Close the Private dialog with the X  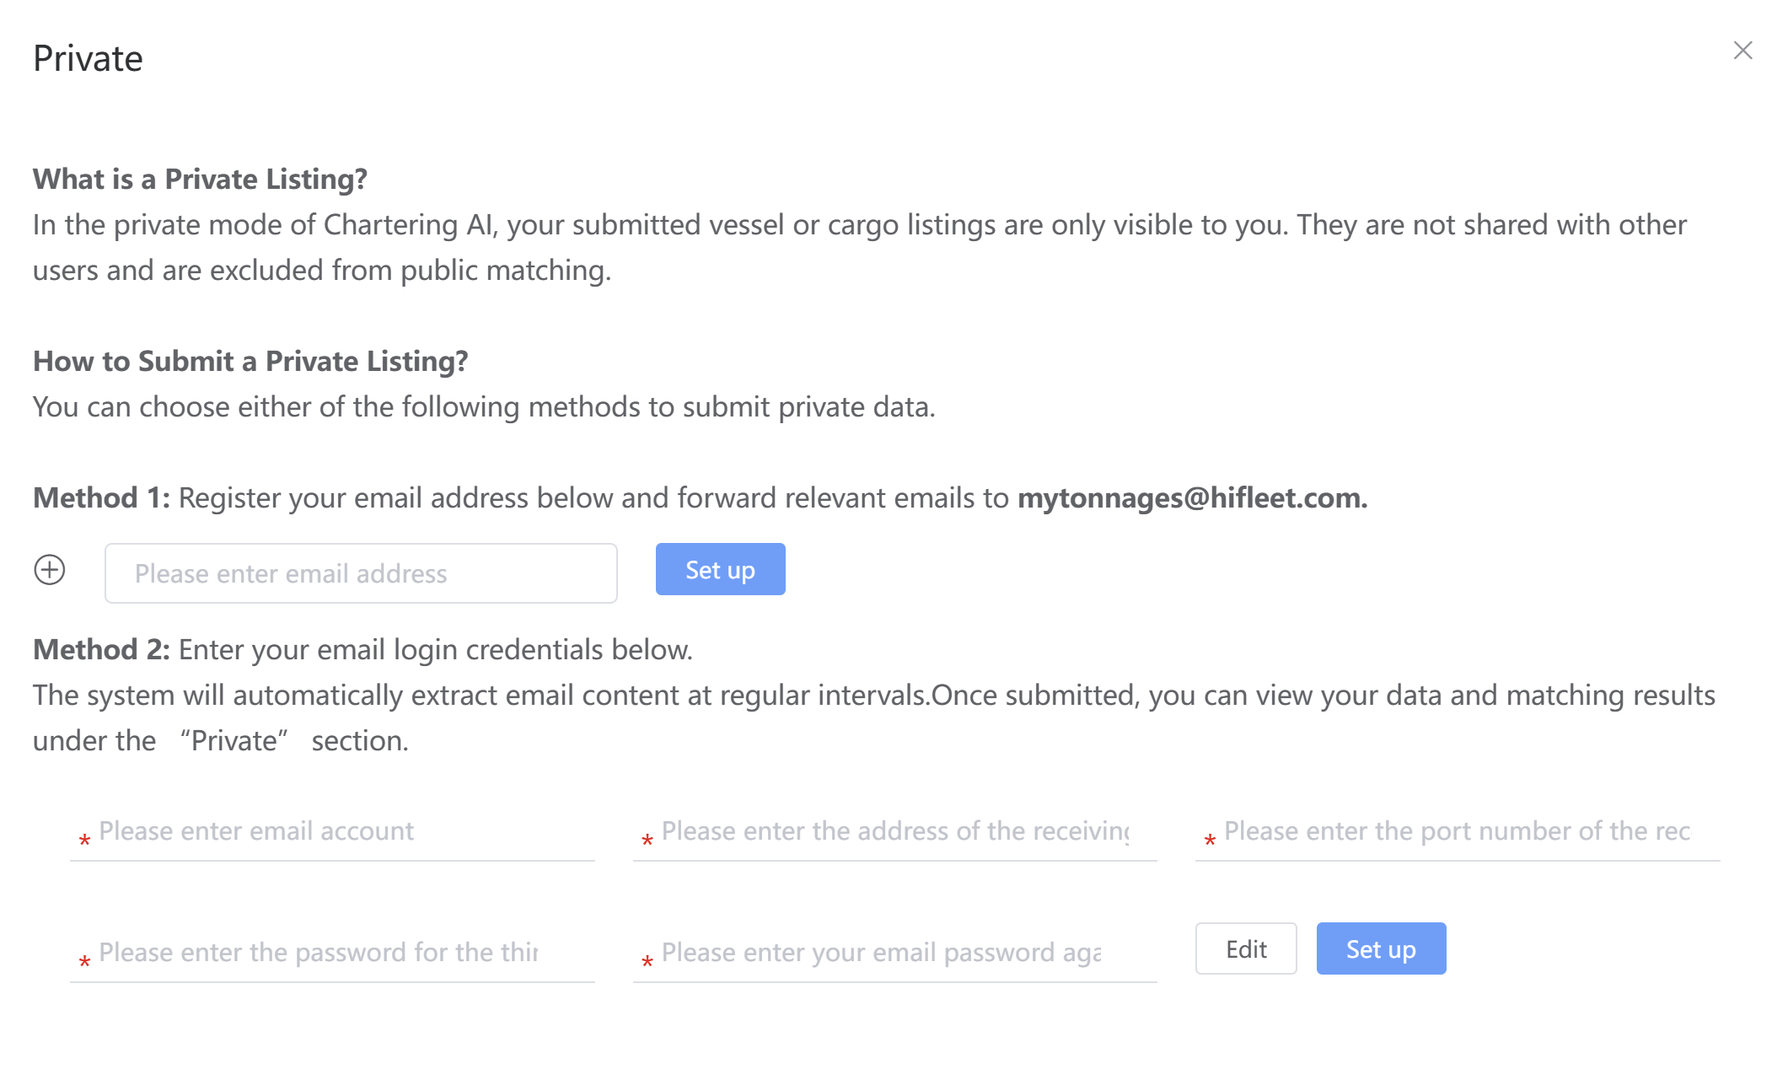pyautogui.click(x=1743, y=51)
